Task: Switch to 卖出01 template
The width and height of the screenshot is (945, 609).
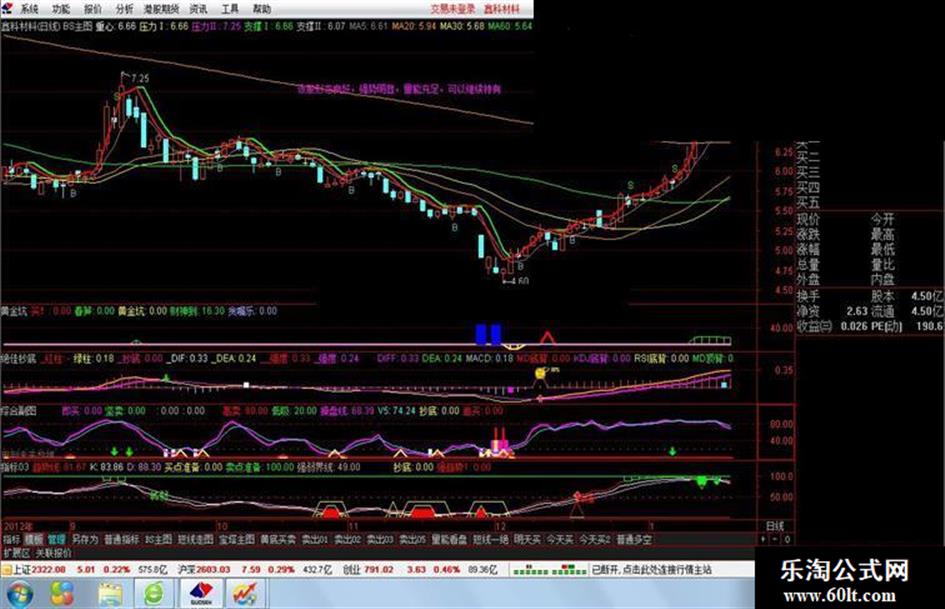Action: pyautogui.click(x=315, y=539)
